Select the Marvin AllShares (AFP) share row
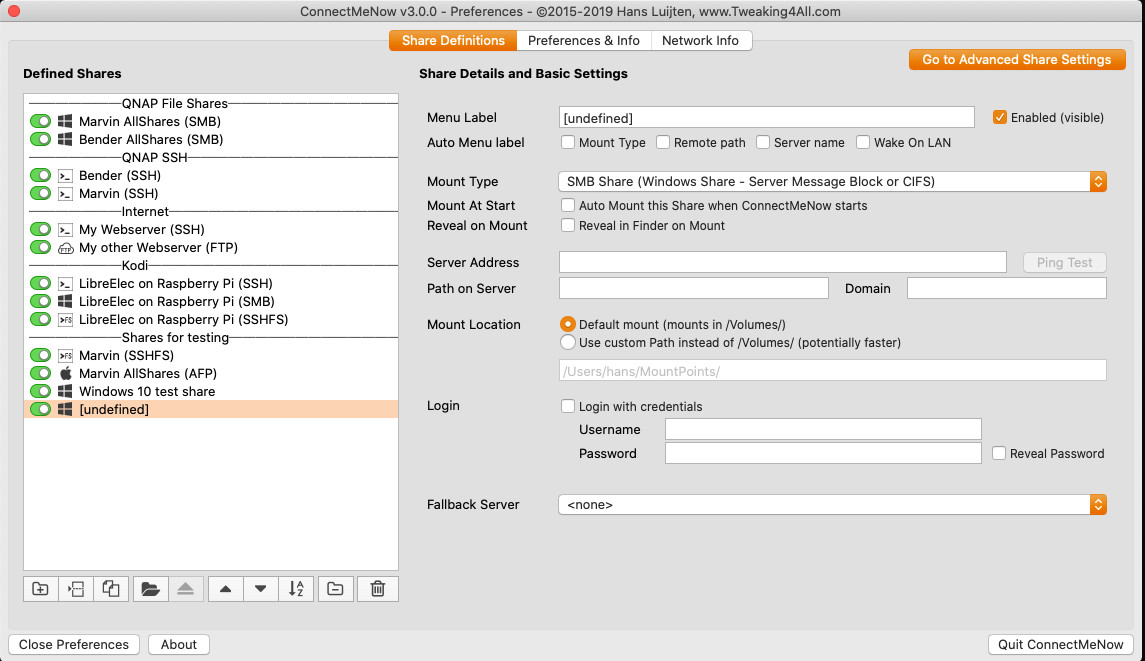 211,373
